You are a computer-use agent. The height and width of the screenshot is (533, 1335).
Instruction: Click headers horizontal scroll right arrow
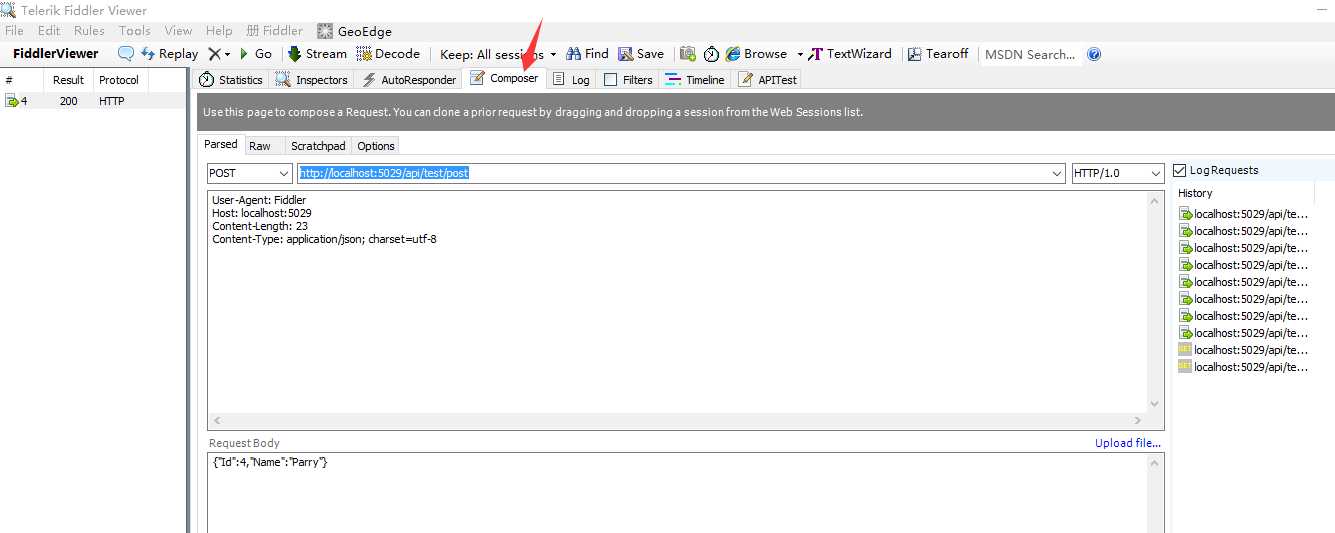[1138, 421]
